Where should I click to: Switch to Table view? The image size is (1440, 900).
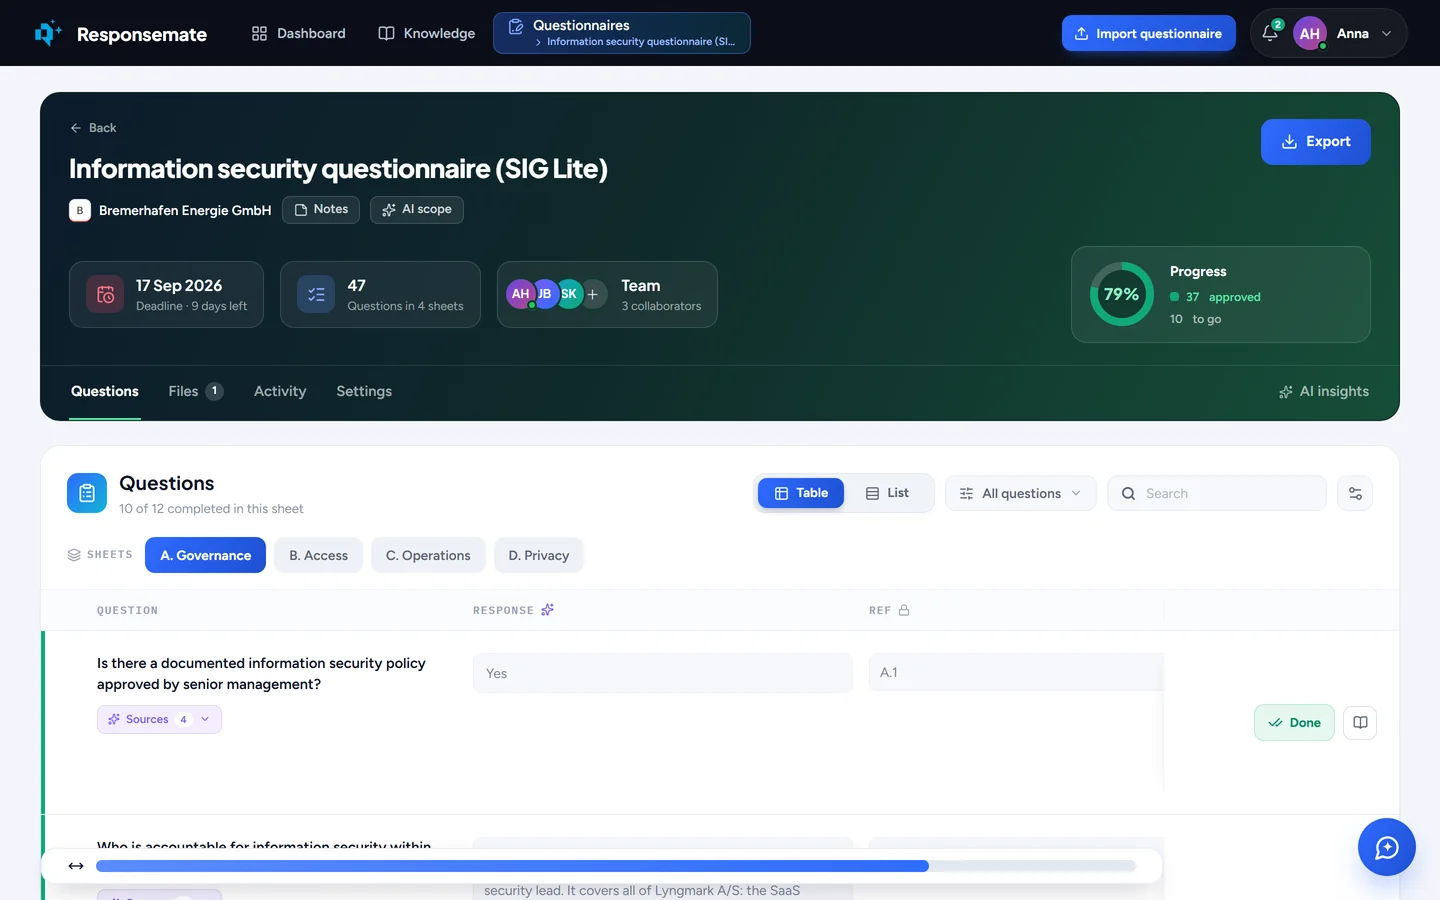(x=801, y=493)
